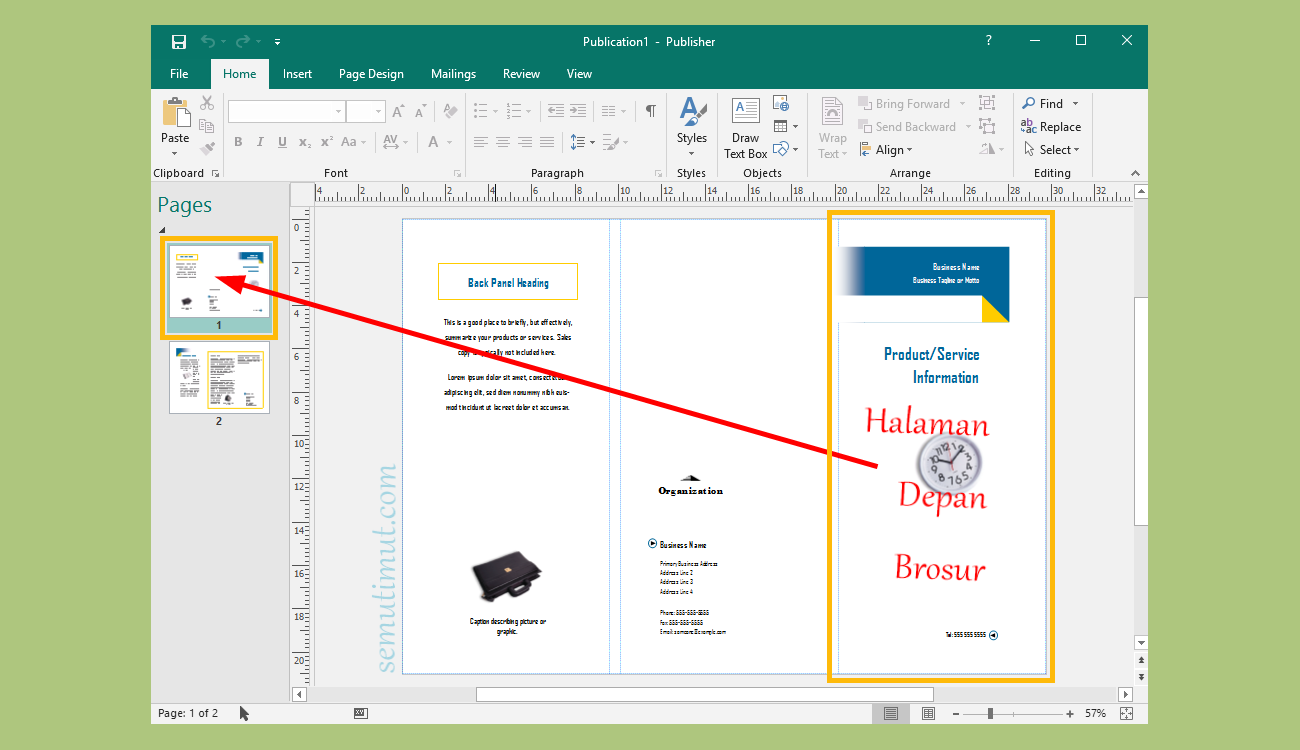Toggle Italic formatting

pos(260,142)
